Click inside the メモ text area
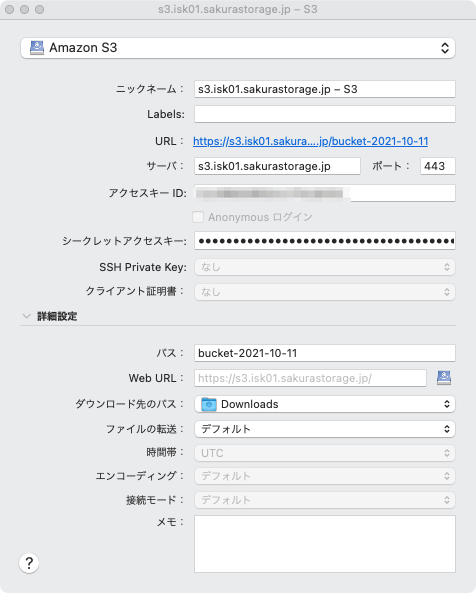The width and height of the screenshot is (476, 593). tap(325, 544)
